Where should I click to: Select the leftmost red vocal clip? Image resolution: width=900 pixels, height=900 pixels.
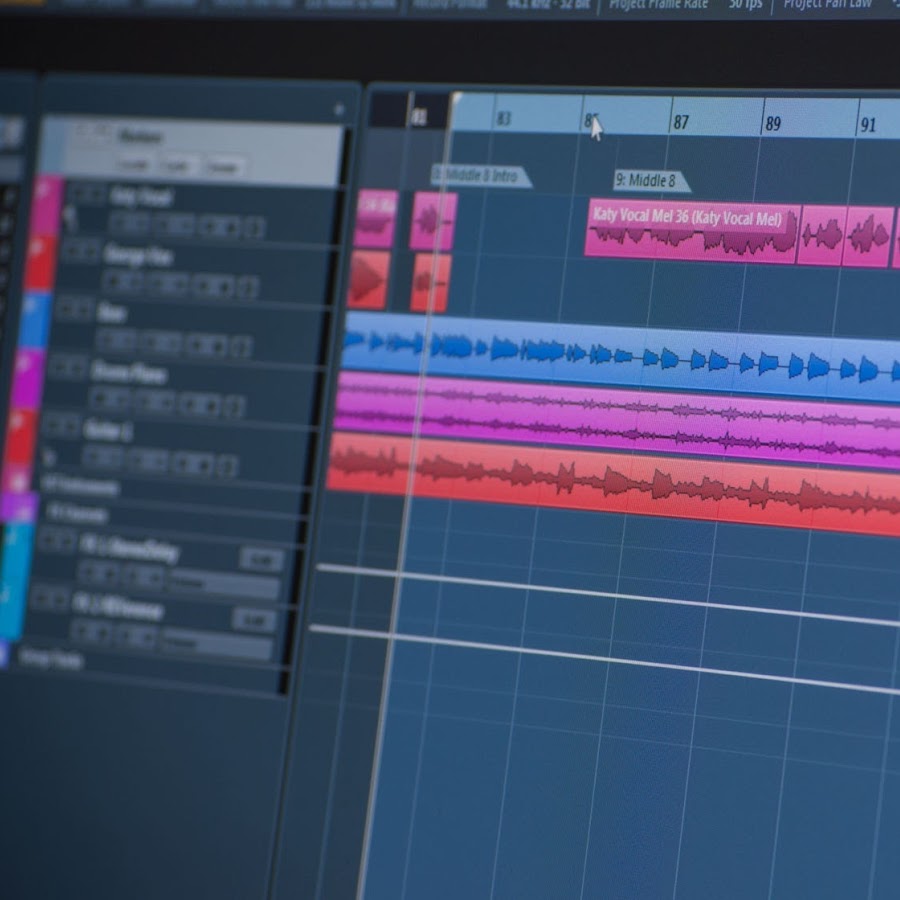(x=369, y=280)
